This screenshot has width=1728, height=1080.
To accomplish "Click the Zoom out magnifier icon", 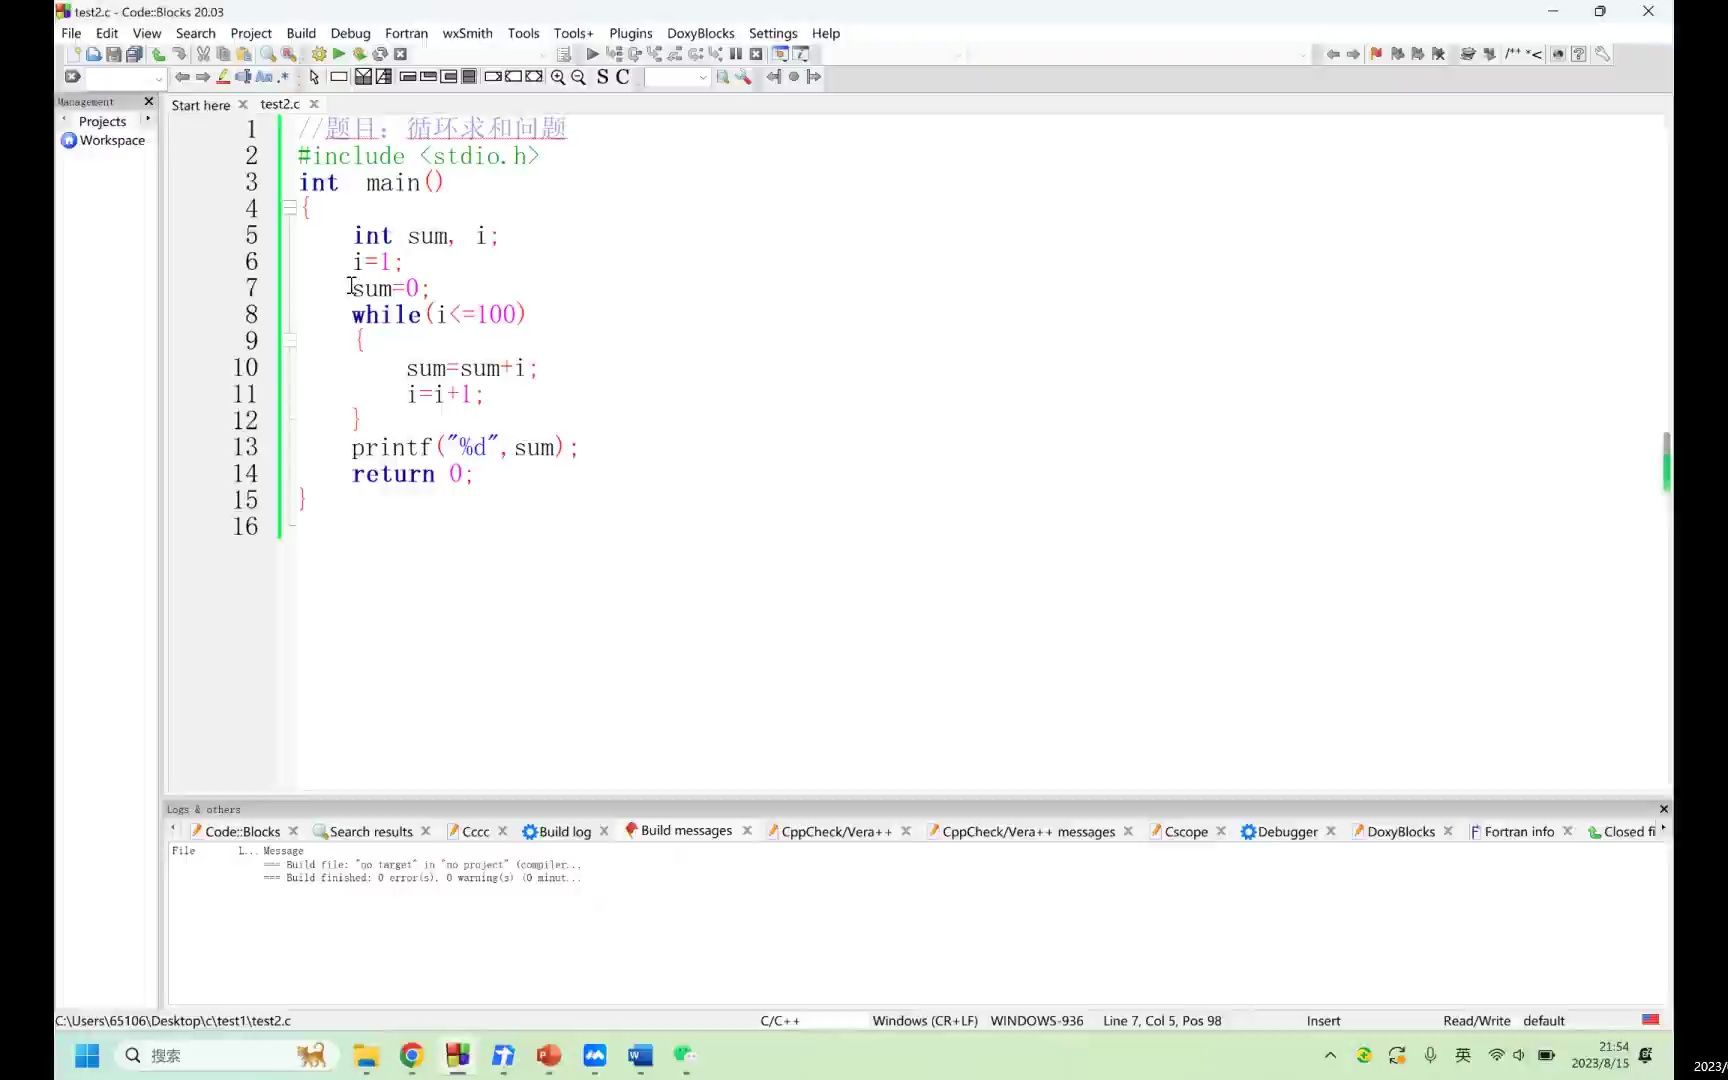I will pyautogui.click(x=578, y=77).
